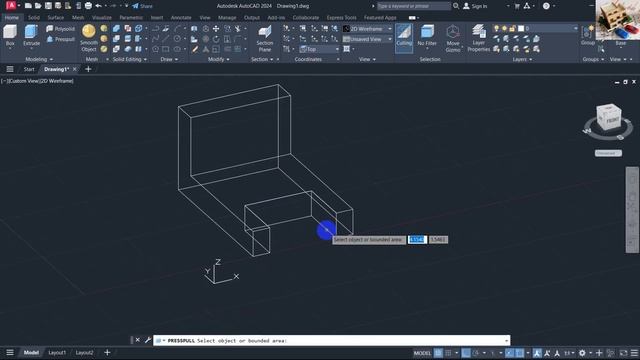
Task: Open file tabs hamburger menu
Action: pos(10,69)
